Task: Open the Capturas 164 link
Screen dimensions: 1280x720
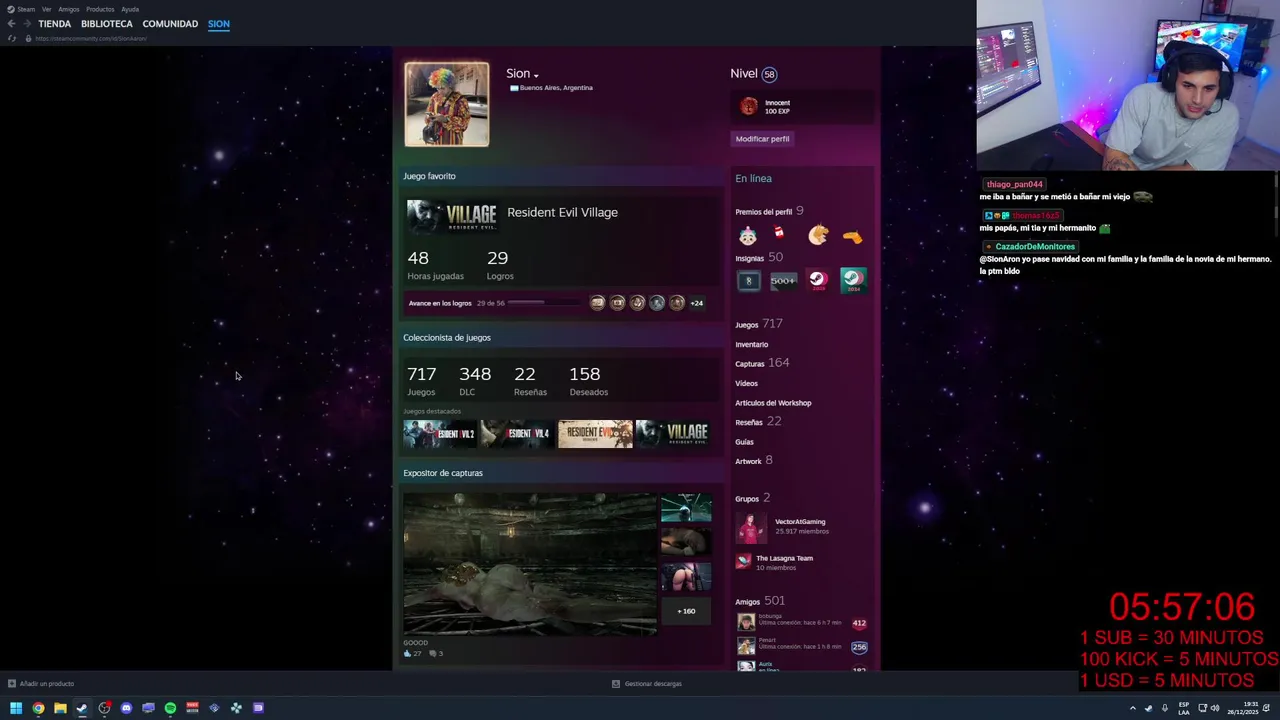Action: (762, 363)
